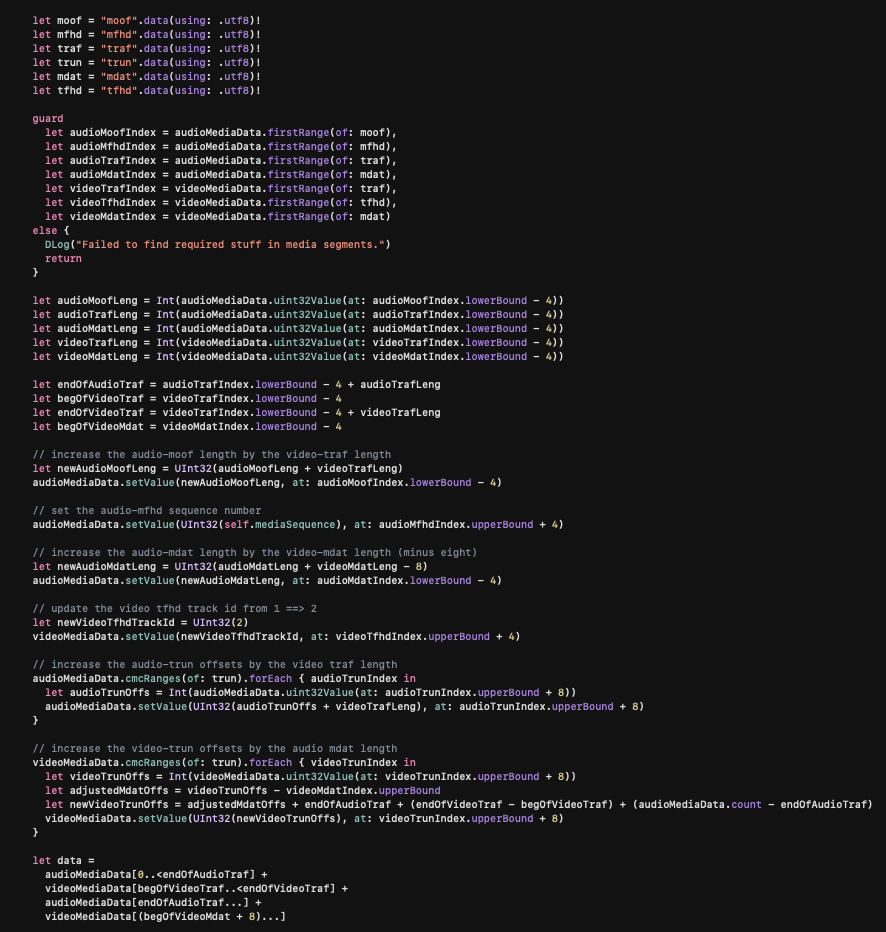Click the 'let audioTrafIndex' guard line
Image resolution: width=886 pixels, height=932 pixels.
tap(221, 160)
